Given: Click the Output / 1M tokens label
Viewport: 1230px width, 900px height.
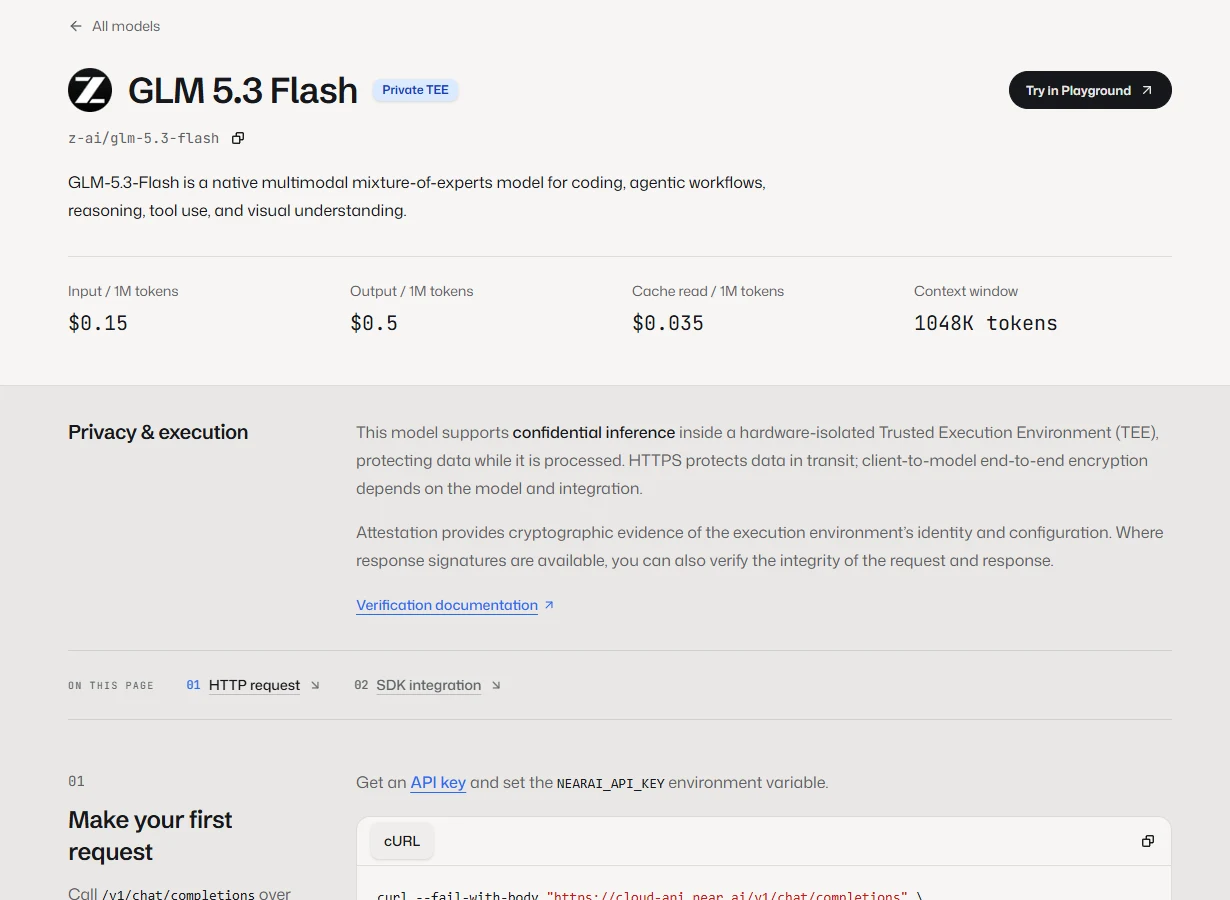Looking at the screenshot, I should (x=412, y=291).
